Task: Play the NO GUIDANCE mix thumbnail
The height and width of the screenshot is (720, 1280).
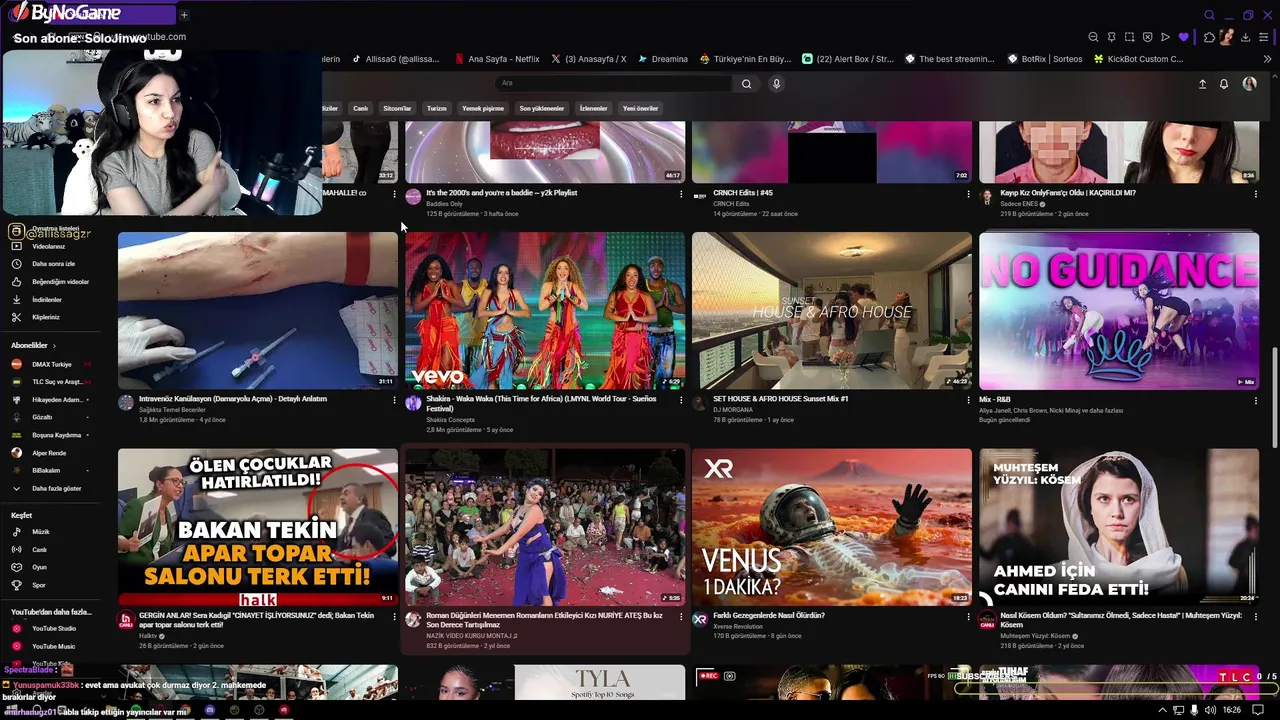Action: 1119,310
